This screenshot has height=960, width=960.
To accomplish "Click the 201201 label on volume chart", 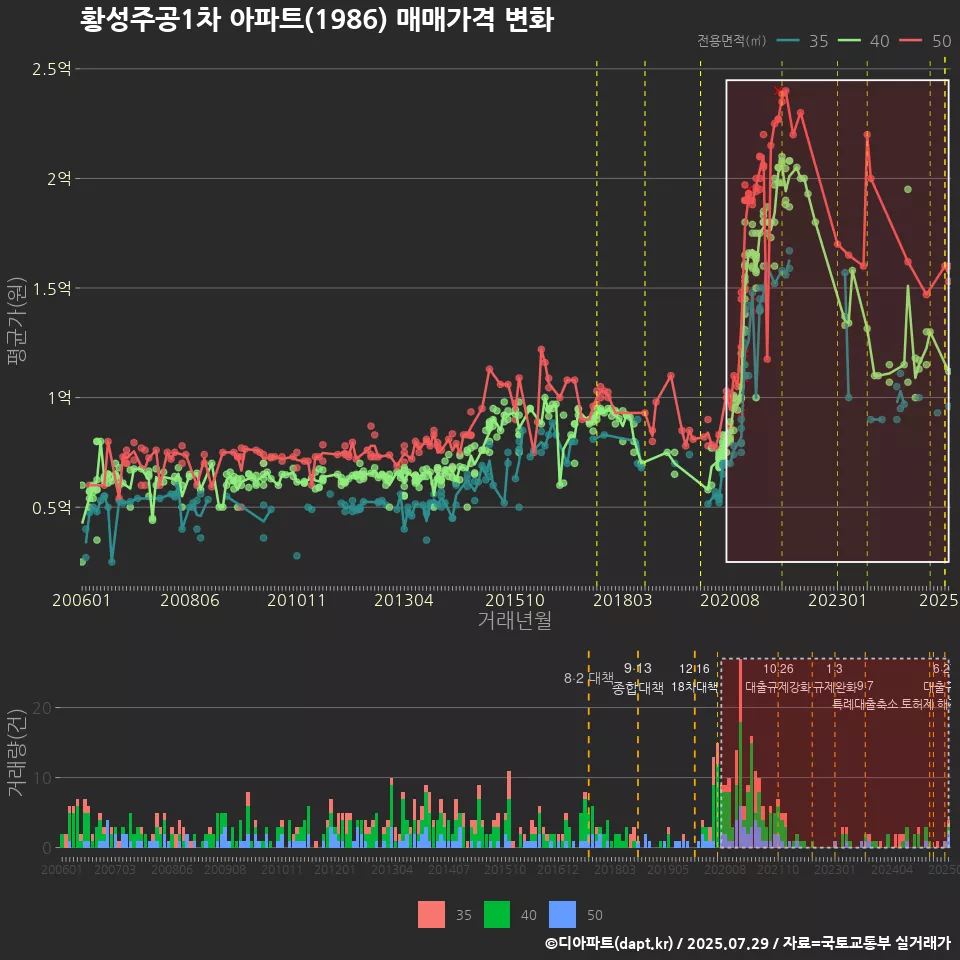I will coord(334,869).
